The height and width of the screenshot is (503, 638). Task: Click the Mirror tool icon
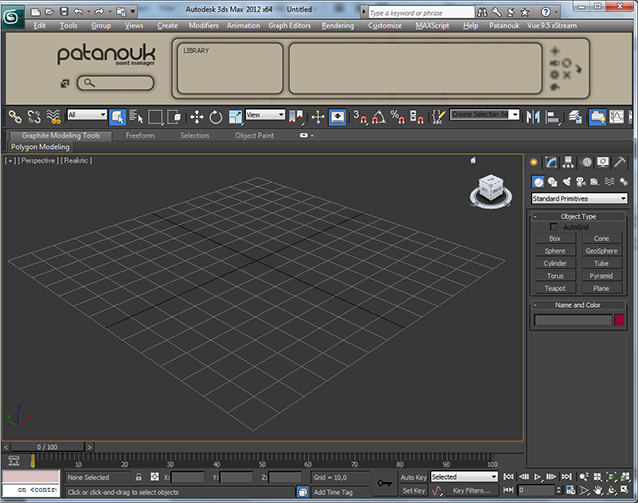click(533, 117)
